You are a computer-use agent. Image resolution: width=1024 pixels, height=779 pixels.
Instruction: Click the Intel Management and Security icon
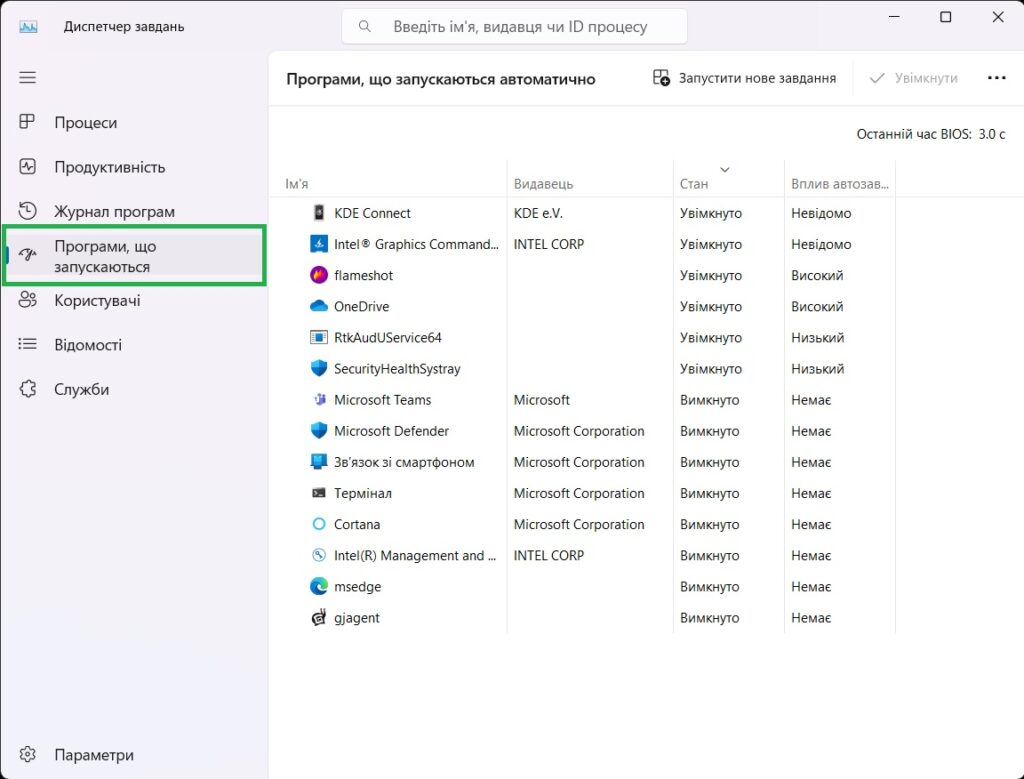click(319, 555)
